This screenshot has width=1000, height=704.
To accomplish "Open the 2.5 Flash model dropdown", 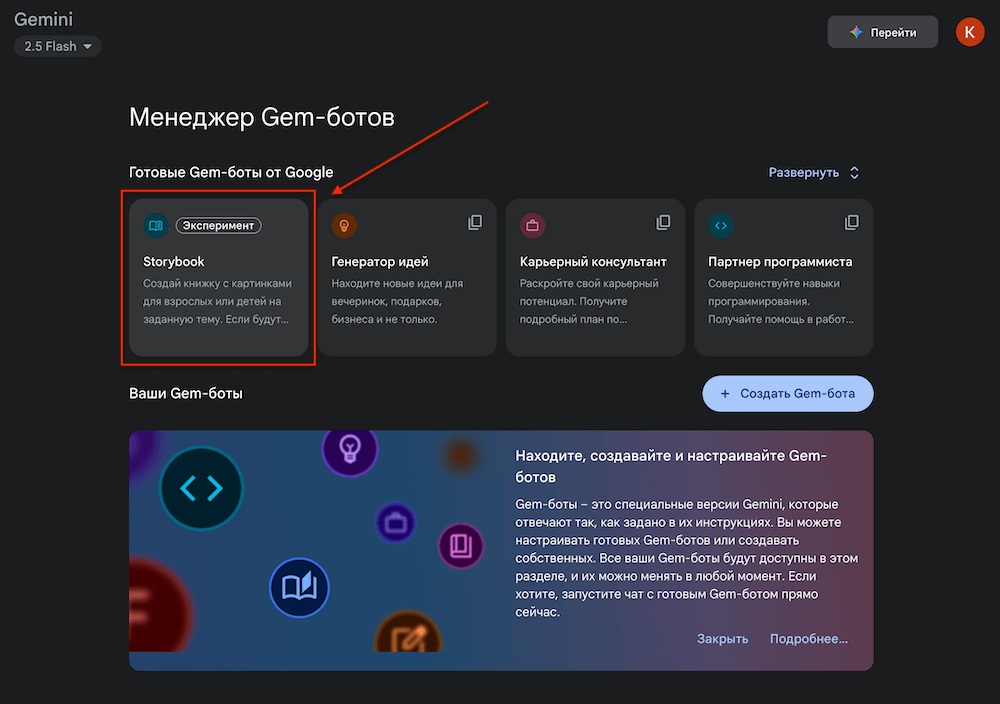I will pos(58,47).
